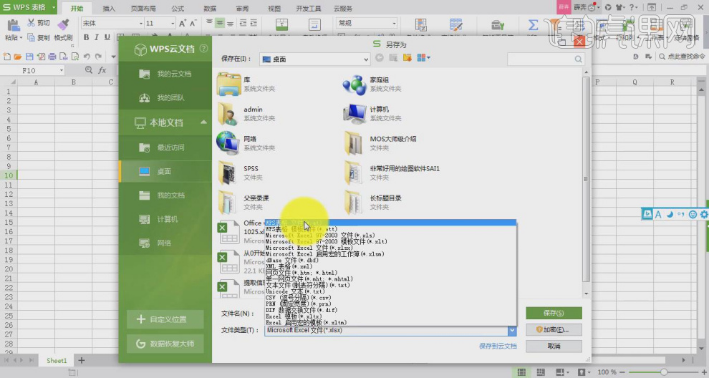Open 我的文档 in sidebar
The image size is (709, 378).
tap(165, 195)
